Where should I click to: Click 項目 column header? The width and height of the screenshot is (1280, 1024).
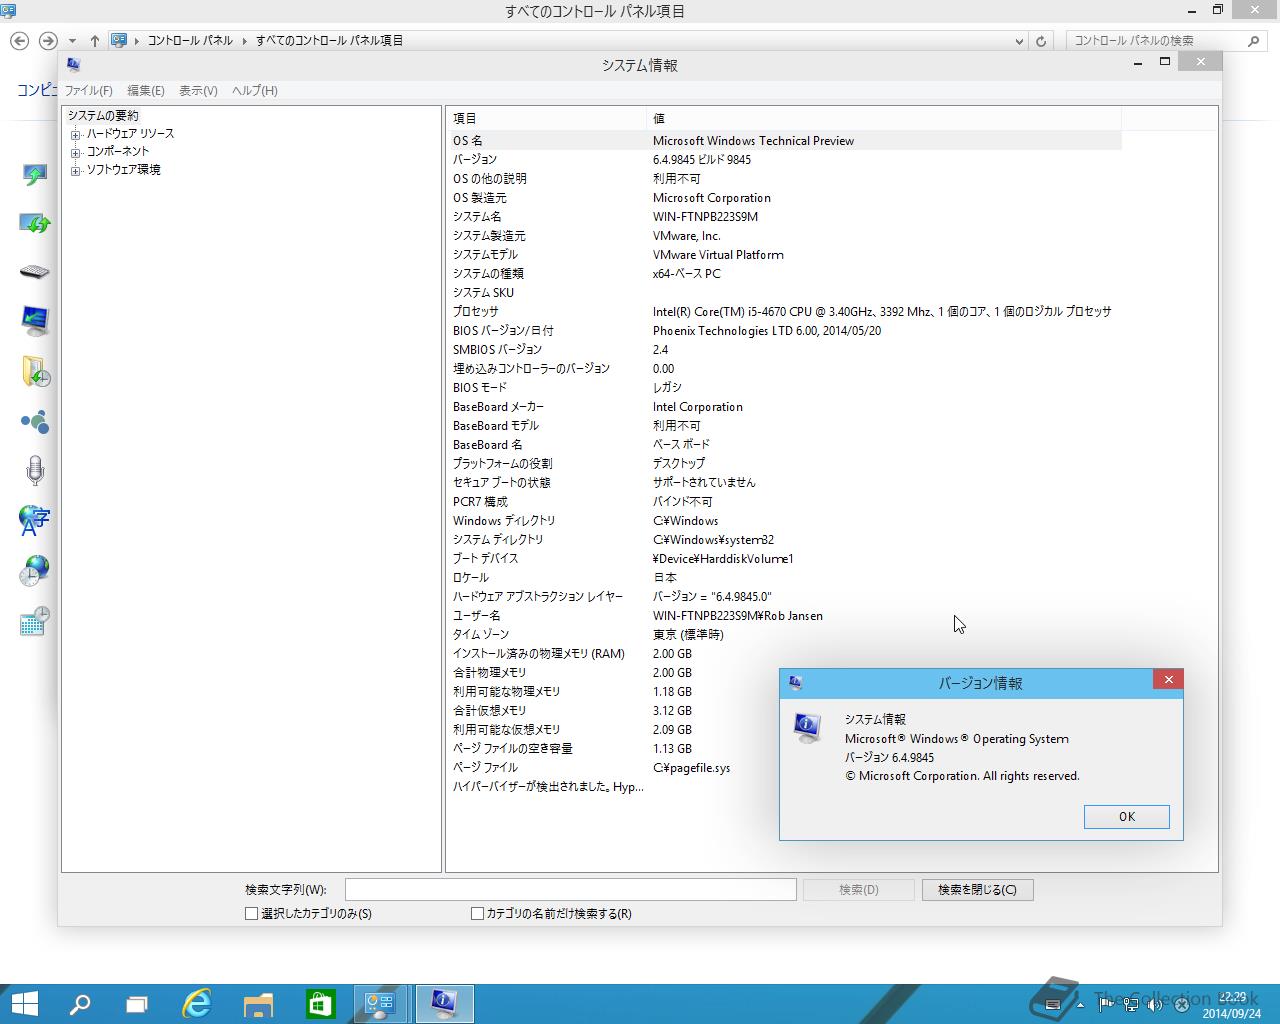[x=546, y=118]
